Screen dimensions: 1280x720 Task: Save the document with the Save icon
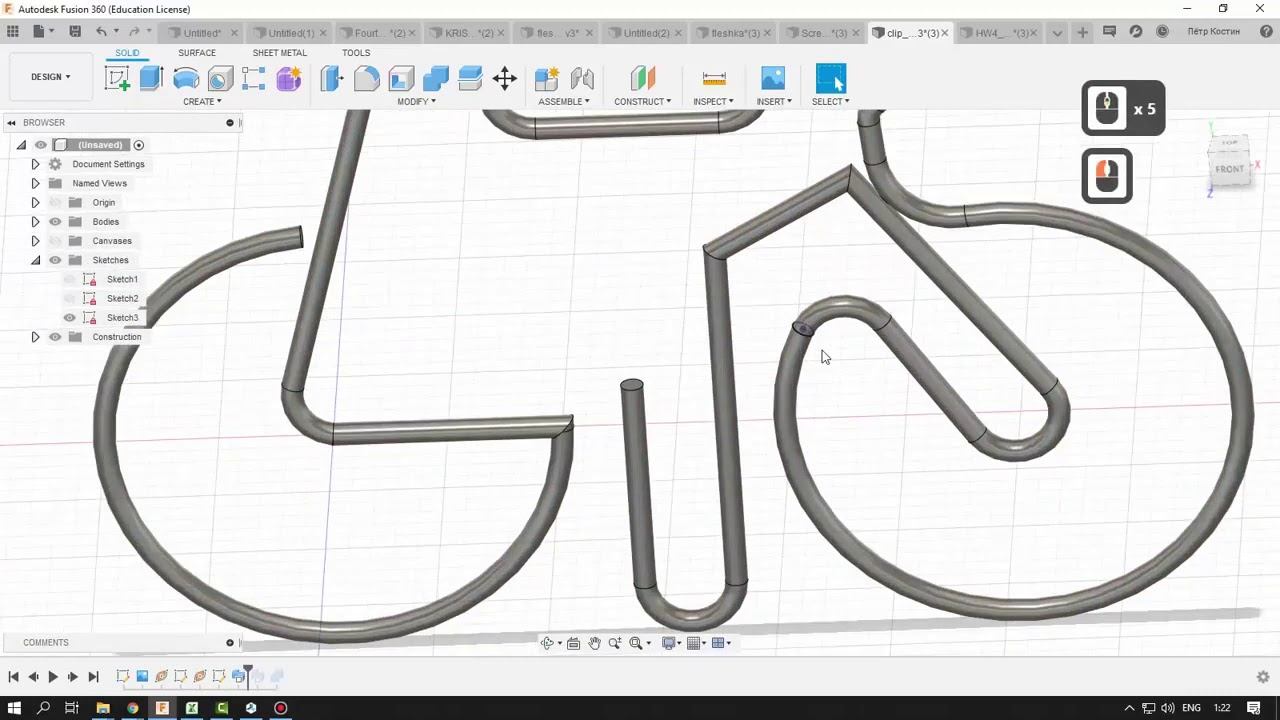click(x=75, y=32)
